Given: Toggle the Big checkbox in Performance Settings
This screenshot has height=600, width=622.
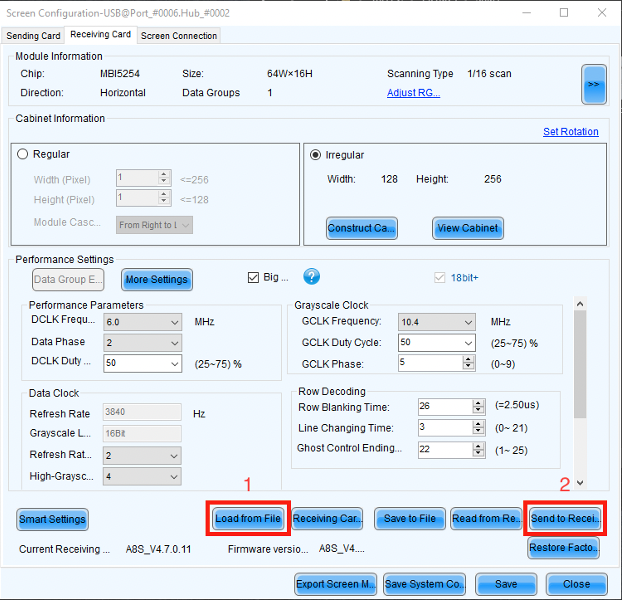Looking at the screenshot, I should coord(253,278).
